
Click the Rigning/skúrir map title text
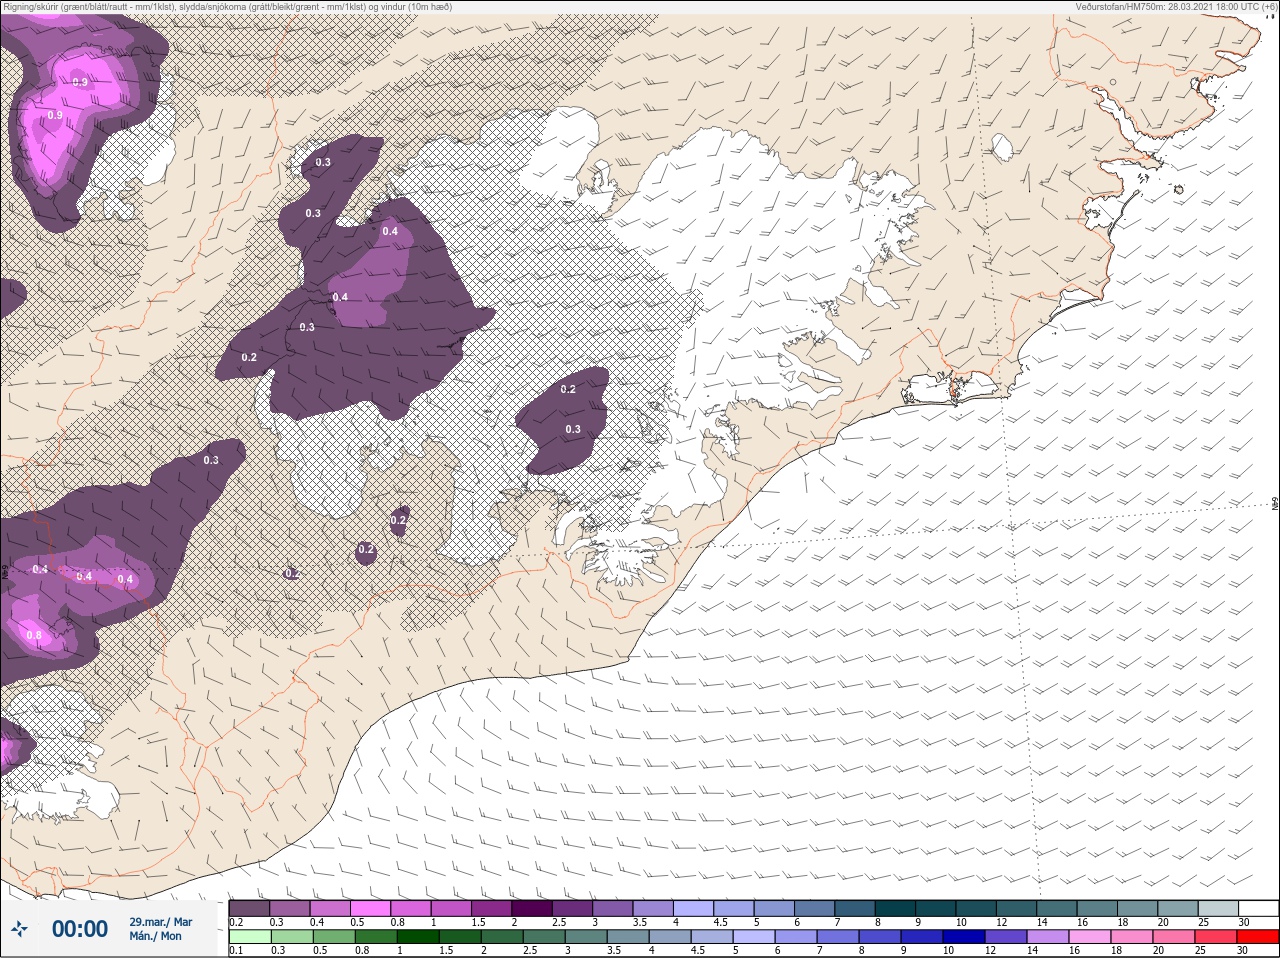(x=228, y=7)
